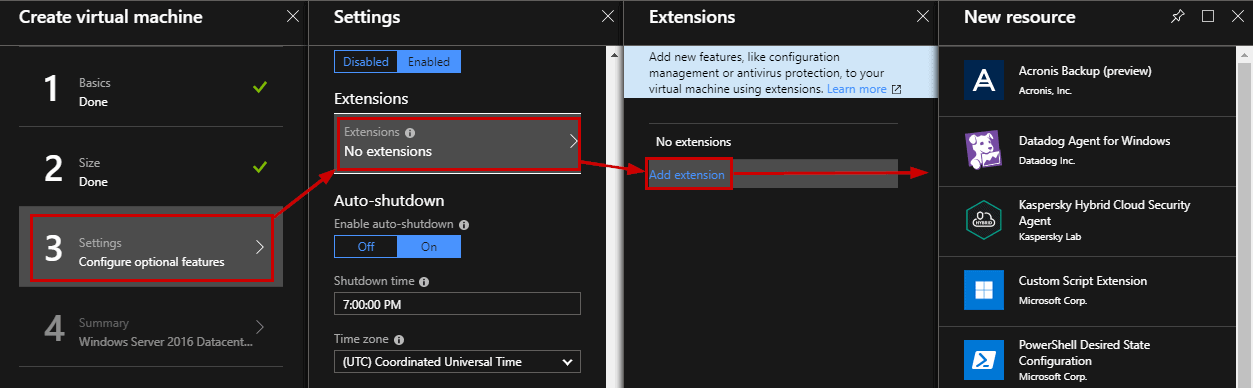Choose the Datadog Agent for Windows icon
The width and height of the screenshot is (1253, 388).
(x=984, y=149)
